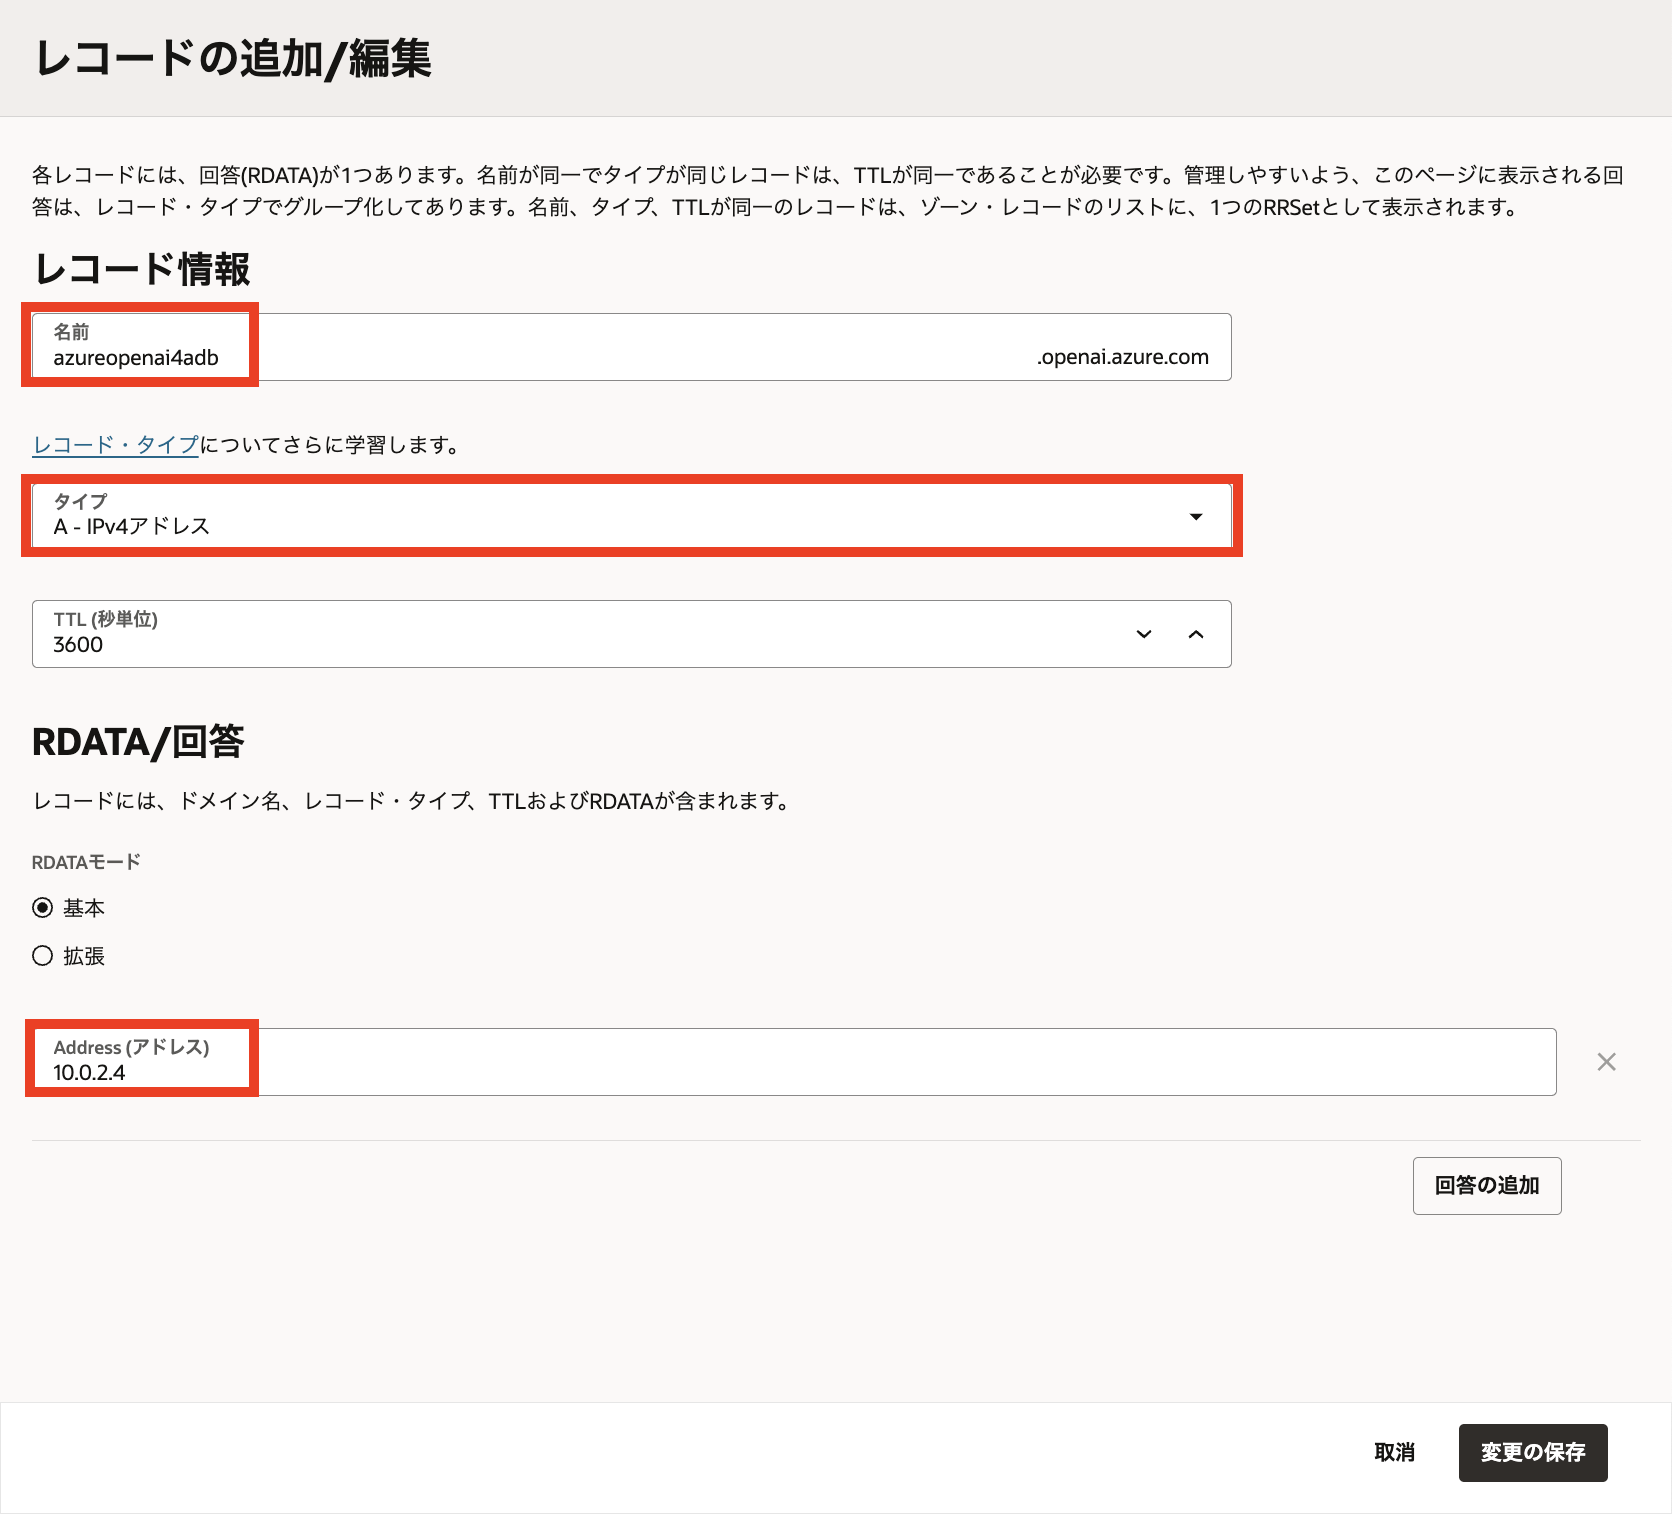Adjust TTL value using the stepper control
Image resolution: width=1672 pixels, height=1514 pixels.
click(1170, 634)
